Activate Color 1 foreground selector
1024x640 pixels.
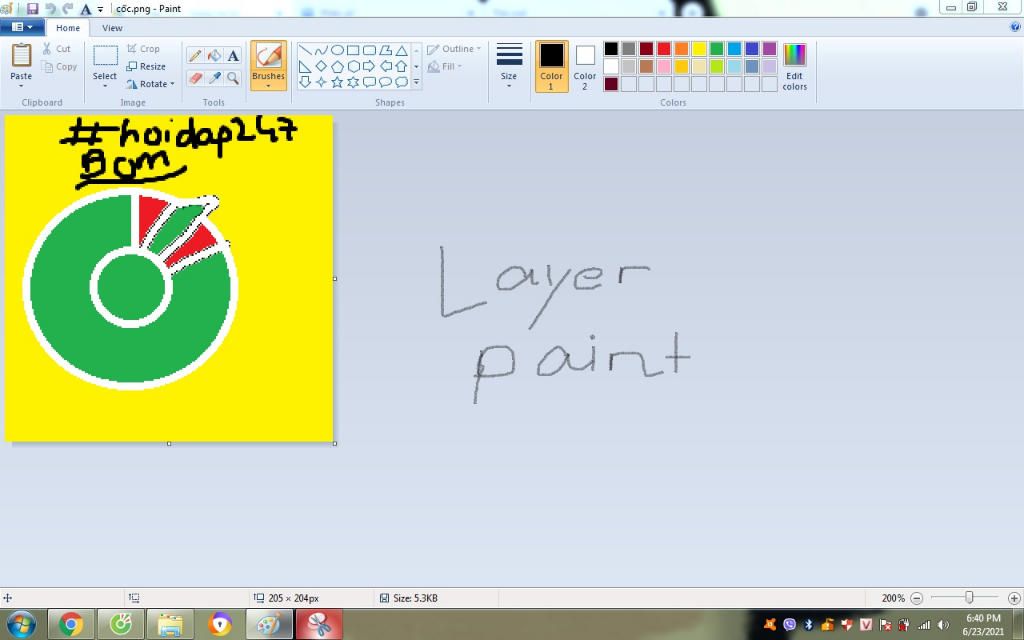pyautogui.click(x=551, y=66)
